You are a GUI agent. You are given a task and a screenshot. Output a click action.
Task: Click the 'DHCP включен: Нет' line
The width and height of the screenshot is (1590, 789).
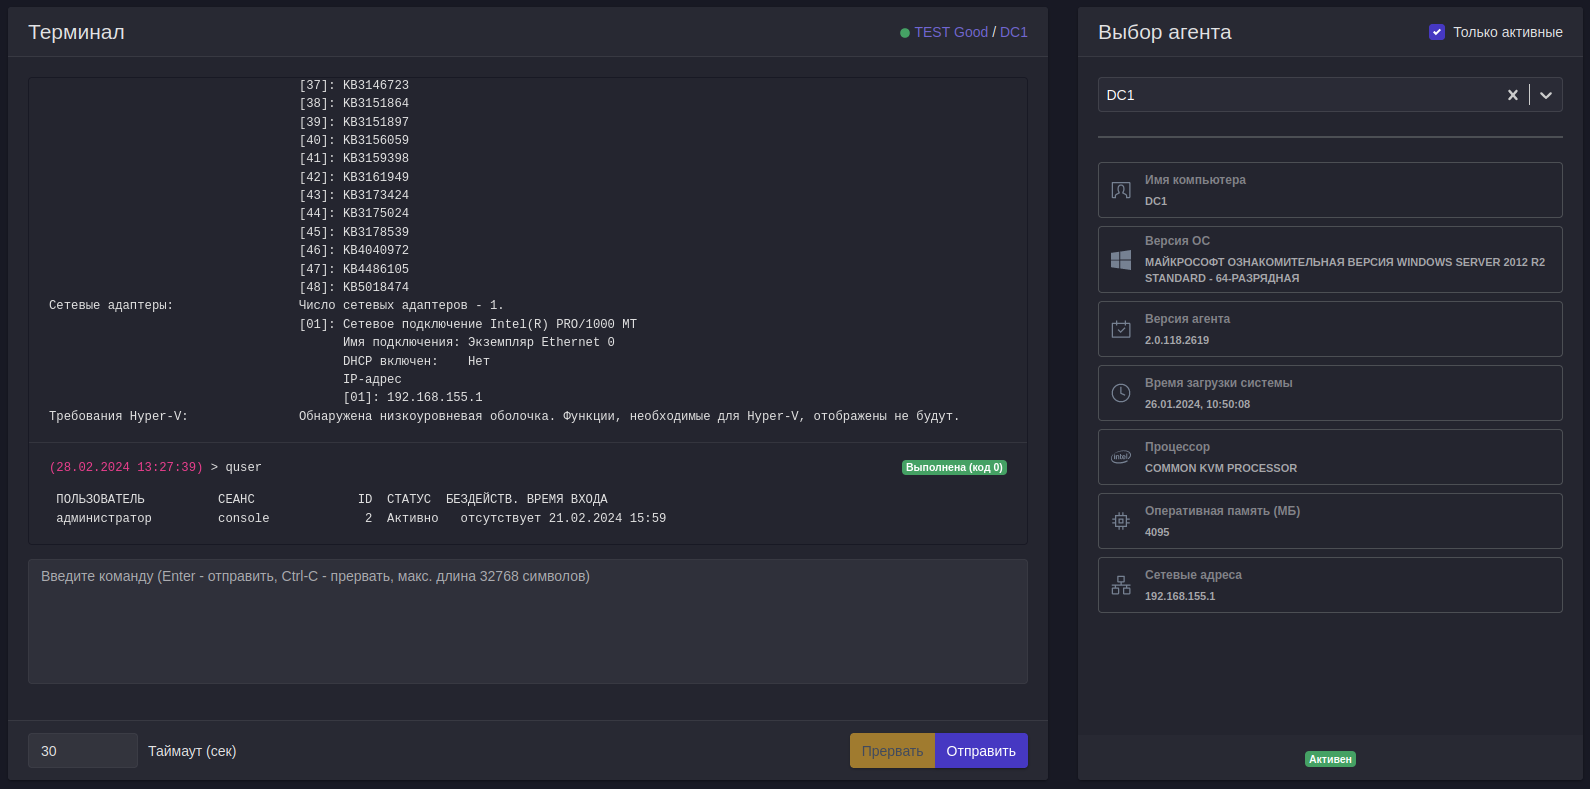(416, 361)
